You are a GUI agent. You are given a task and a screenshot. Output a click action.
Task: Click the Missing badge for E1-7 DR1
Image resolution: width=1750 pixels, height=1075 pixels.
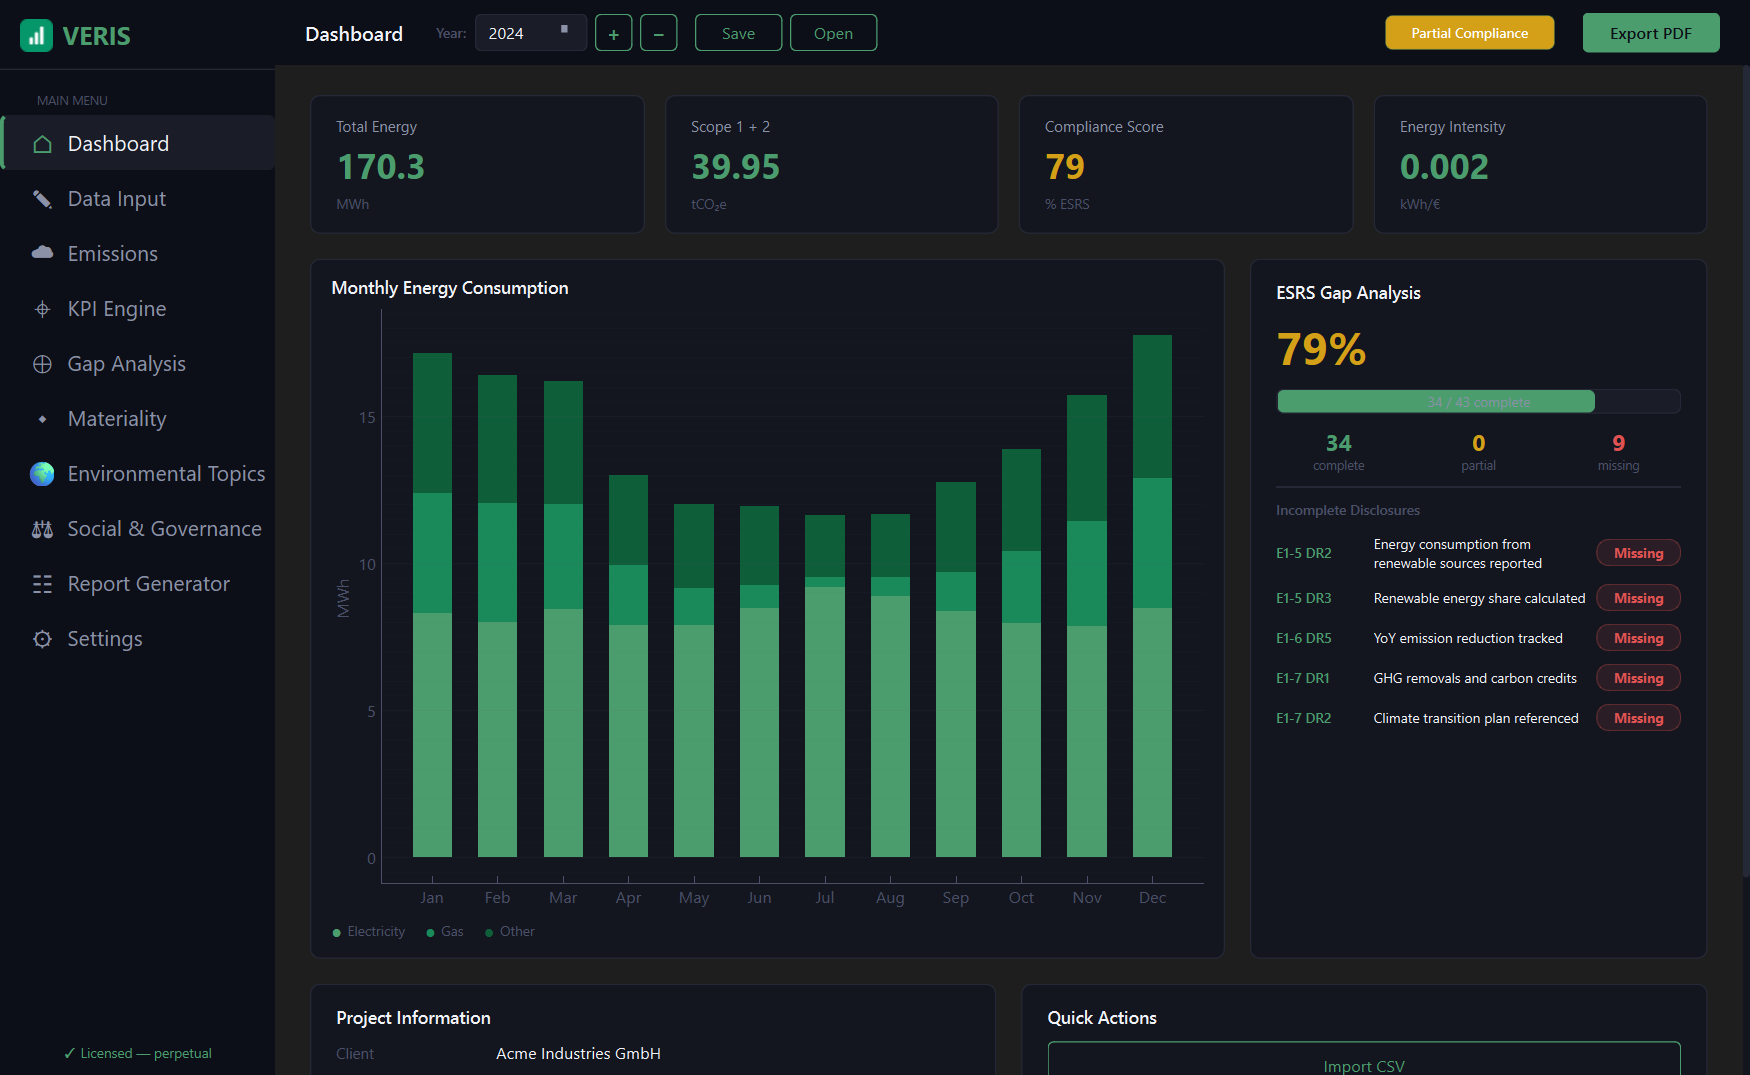tap(1638, 678)
